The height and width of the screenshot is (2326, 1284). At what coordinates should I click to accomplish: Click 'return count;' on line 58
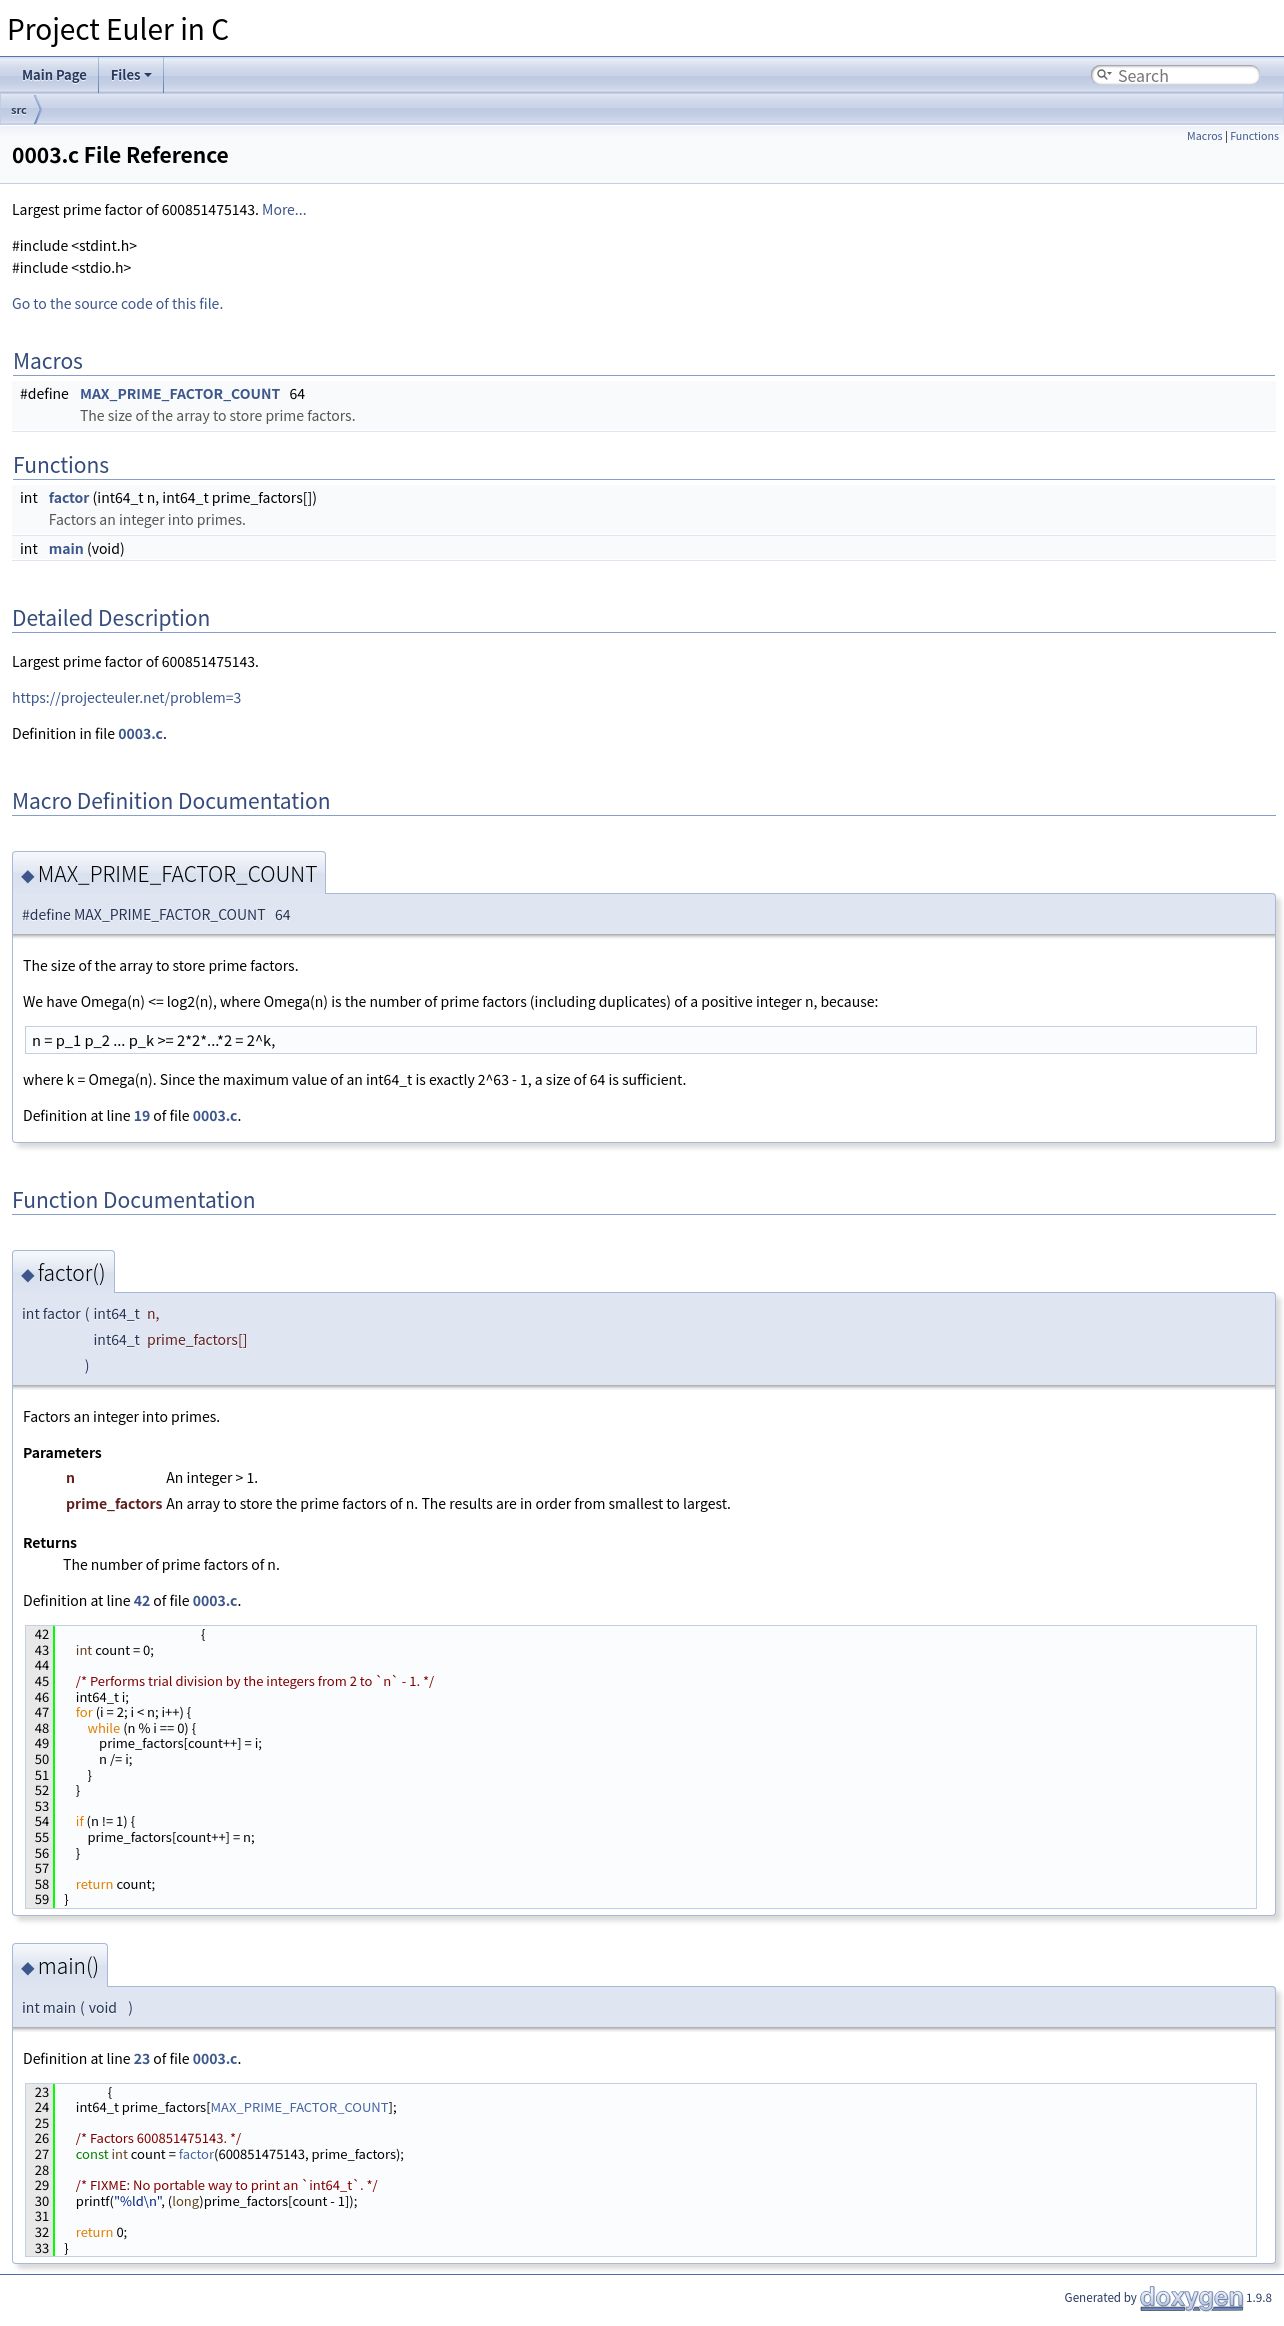point(115,1885)
